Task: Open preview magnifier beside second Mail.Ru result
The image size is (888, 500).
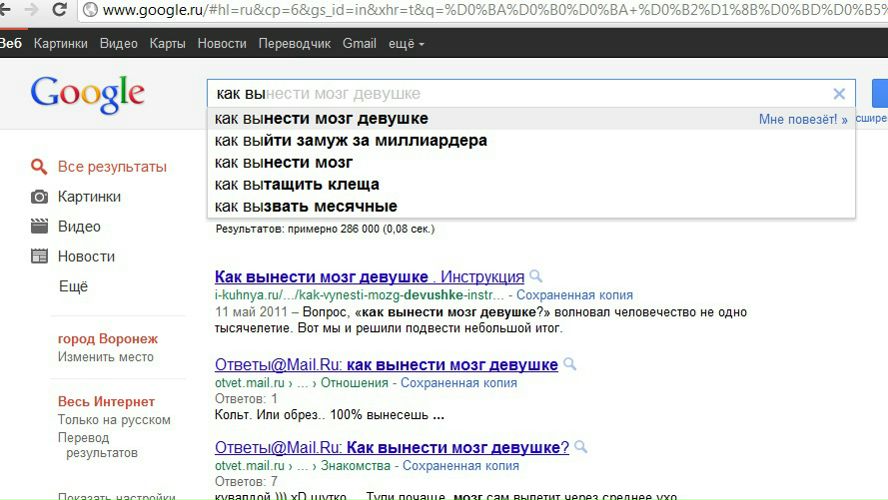Action: pos(581,447)
